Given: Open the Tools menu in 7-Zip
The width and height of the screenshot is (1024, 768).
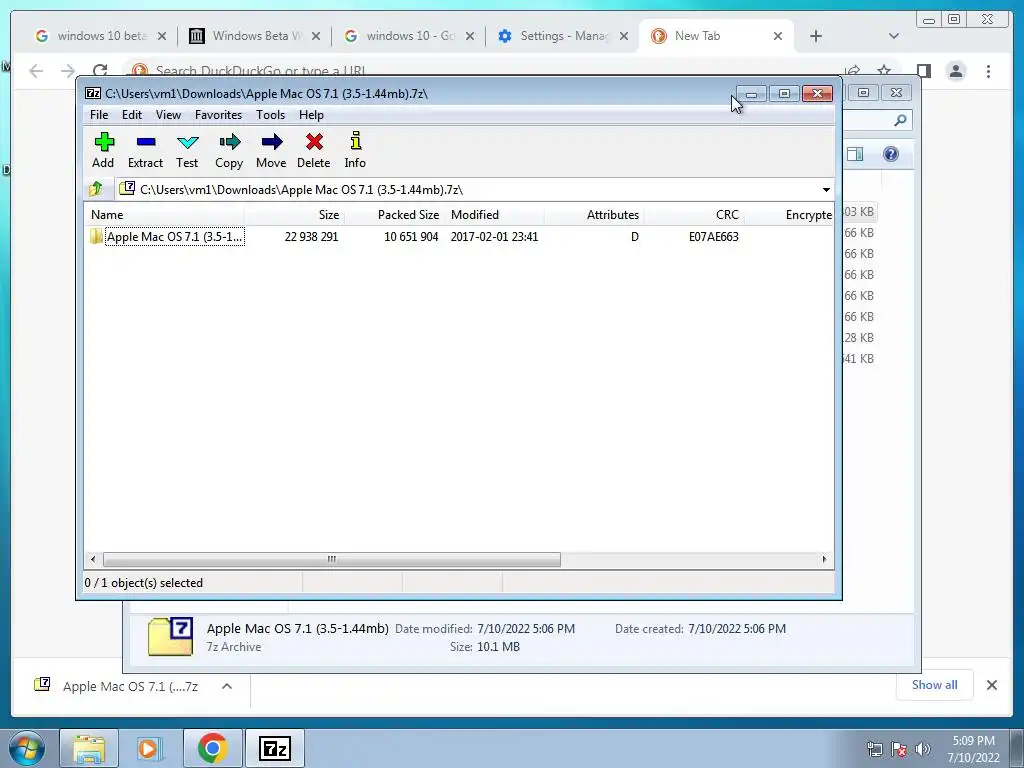Looking at the screenshot, I should (x=270, y=115).
